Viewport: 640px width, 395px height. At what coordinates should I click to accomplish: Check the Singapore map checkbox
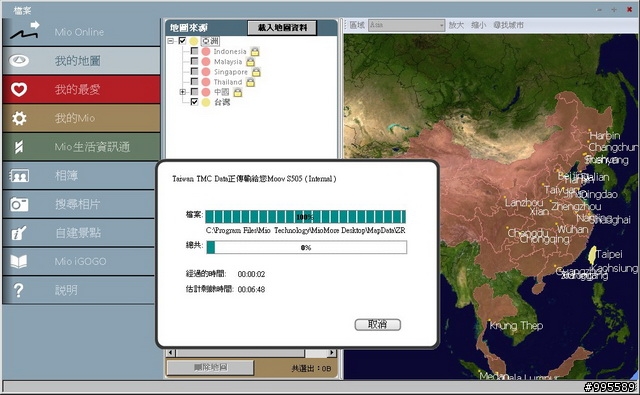pos(195,71)
